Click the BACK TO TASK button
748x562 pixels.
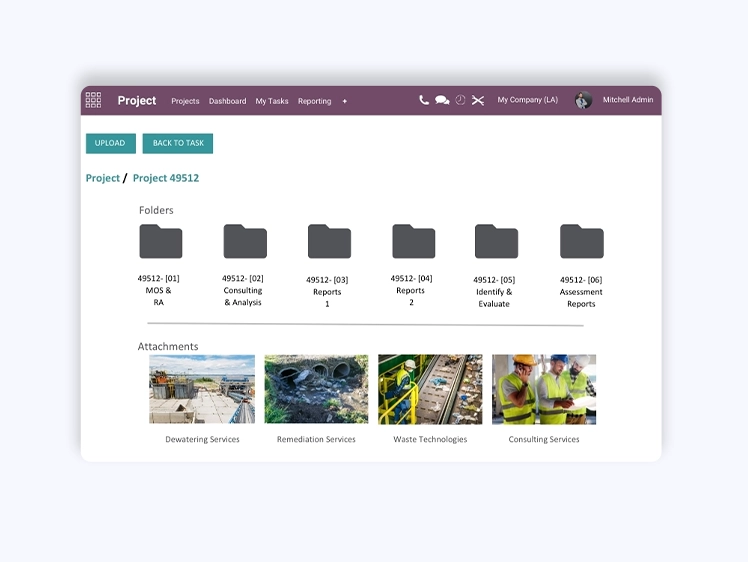point(178,143)
